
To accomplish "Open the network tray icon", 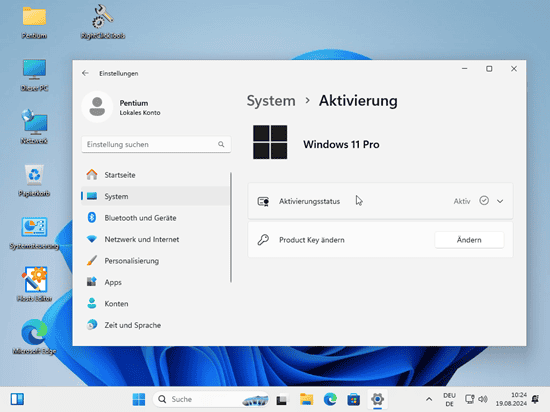I will 469,399.
